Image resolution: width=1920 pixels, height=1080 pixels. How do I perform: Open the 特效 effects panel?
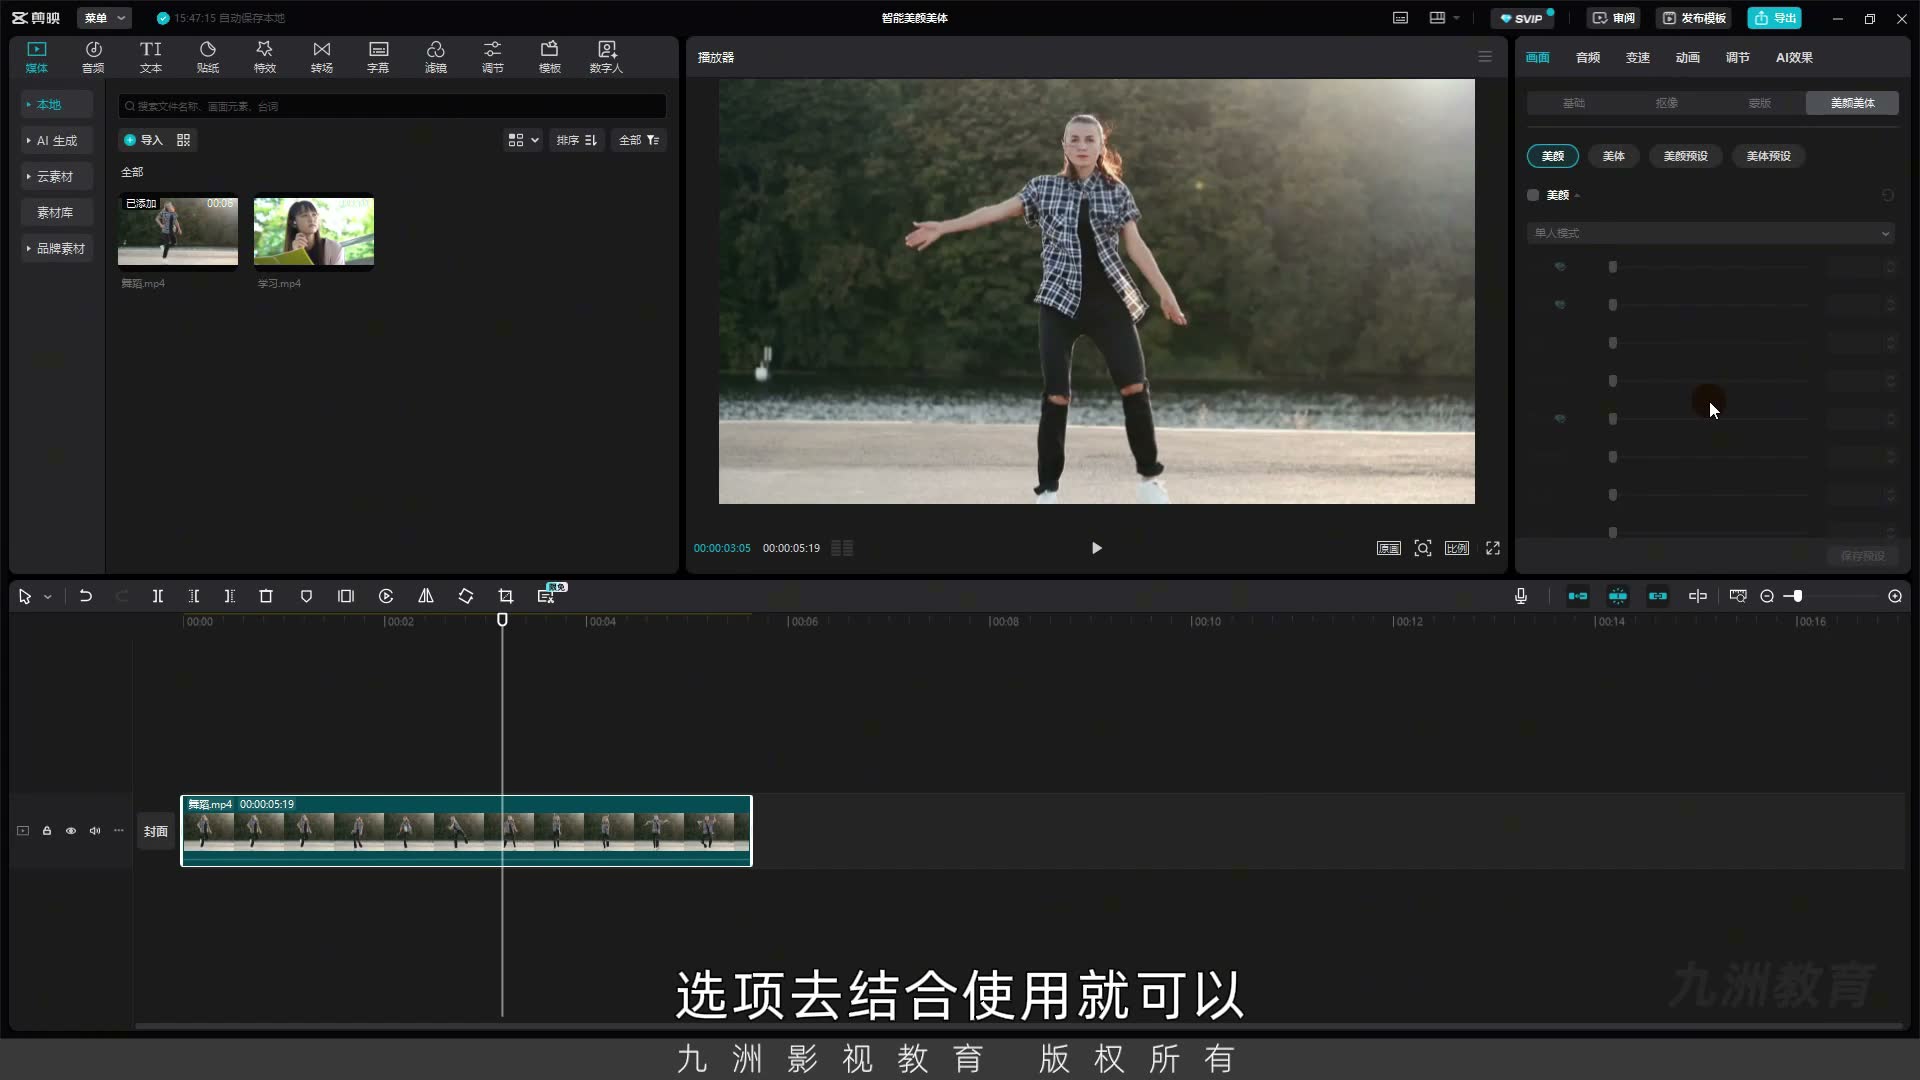pos(264,57)
